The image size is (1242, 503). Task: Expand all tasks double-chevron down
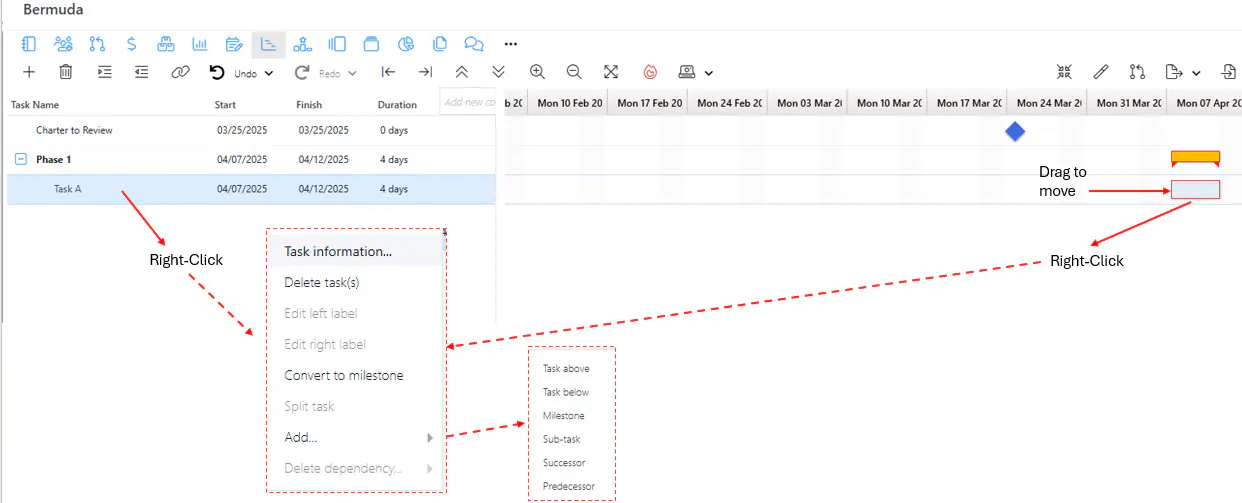(498, 72)
